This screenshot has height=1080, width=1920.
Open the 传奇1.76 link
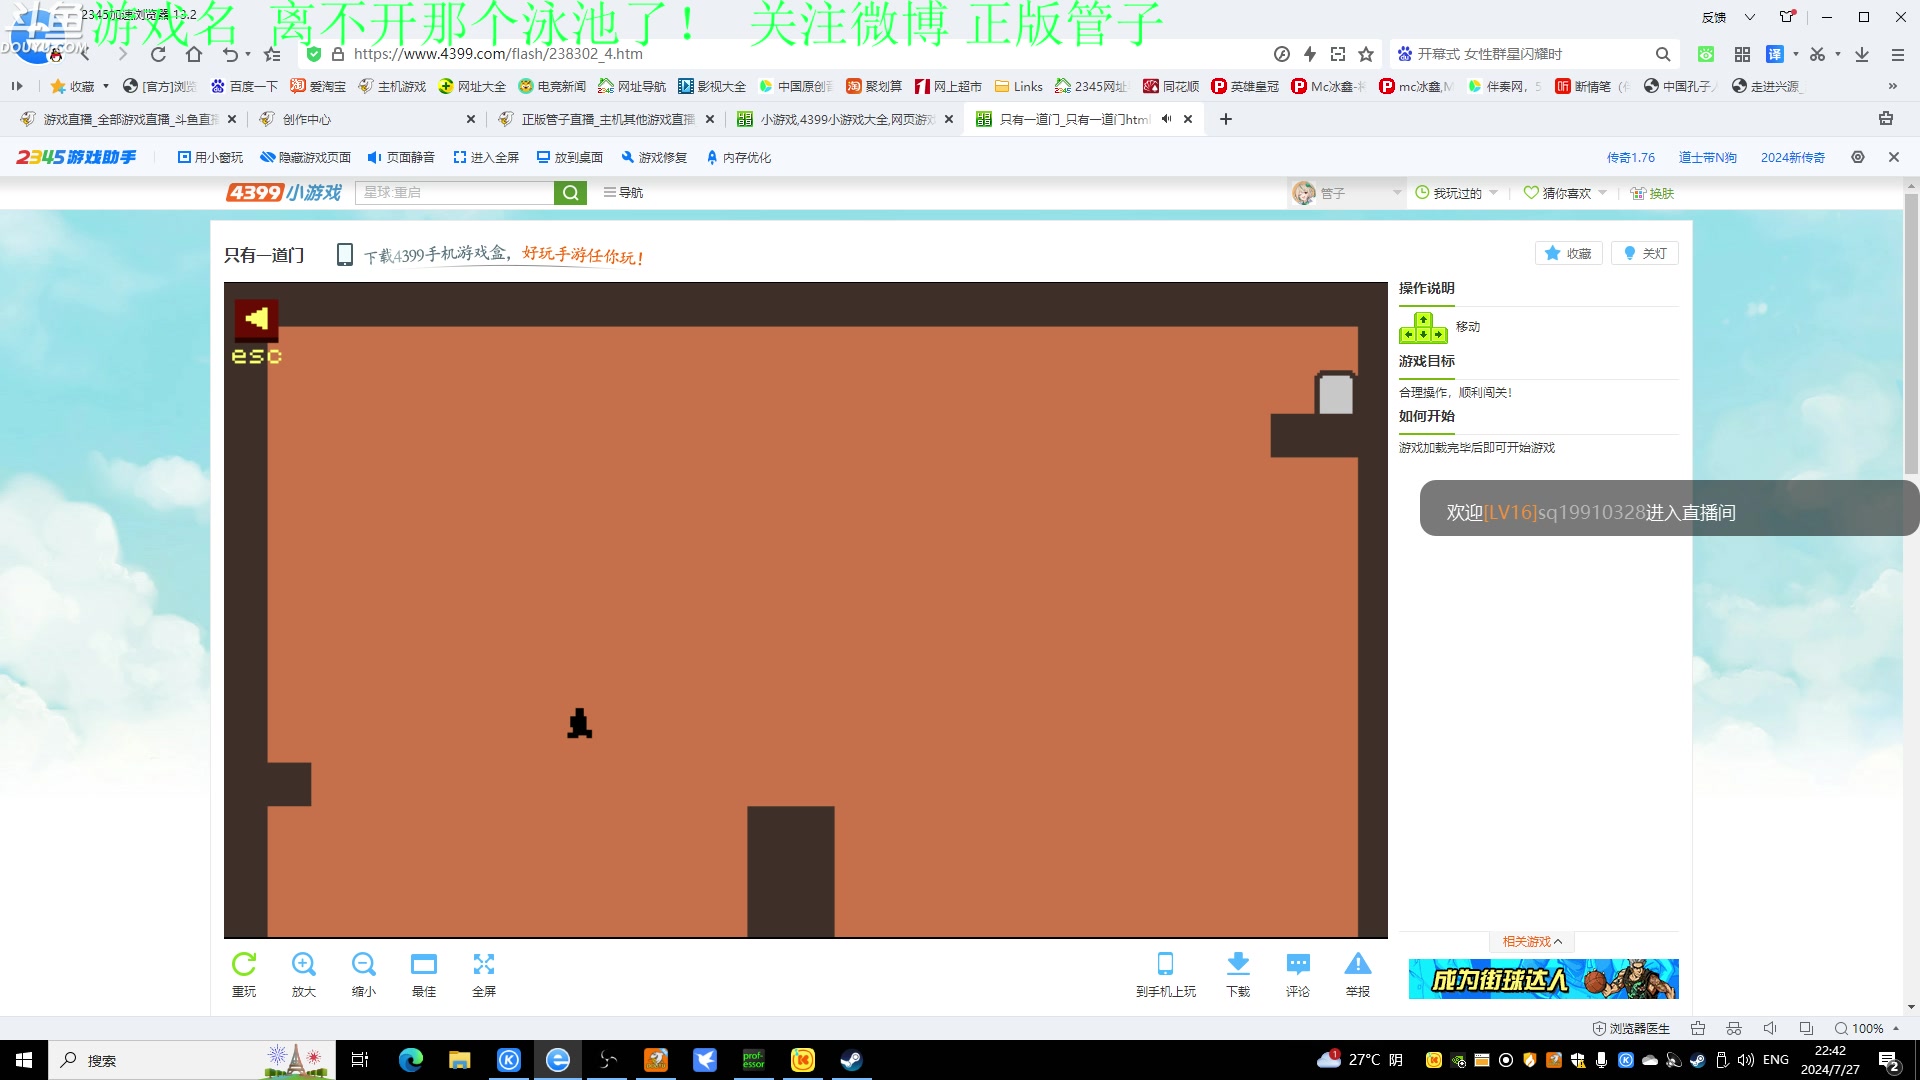pos(1631,157)
